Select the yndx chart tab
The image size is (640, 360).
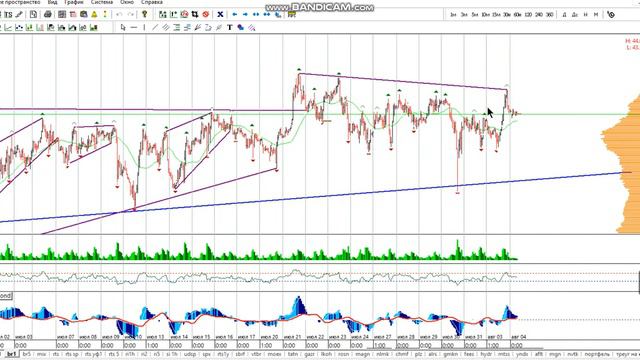(522, 354)
